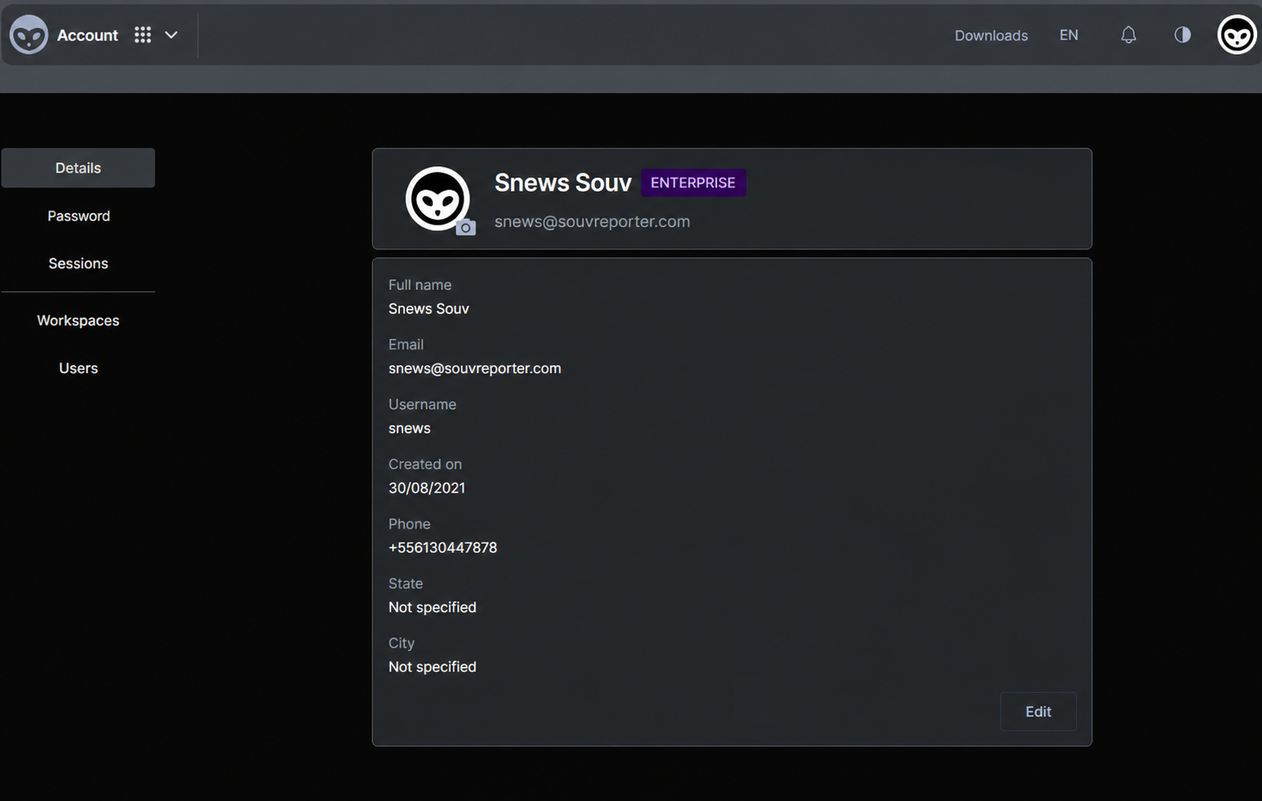
Task: Click the Full name label
Action: click(x=420, y=285)
